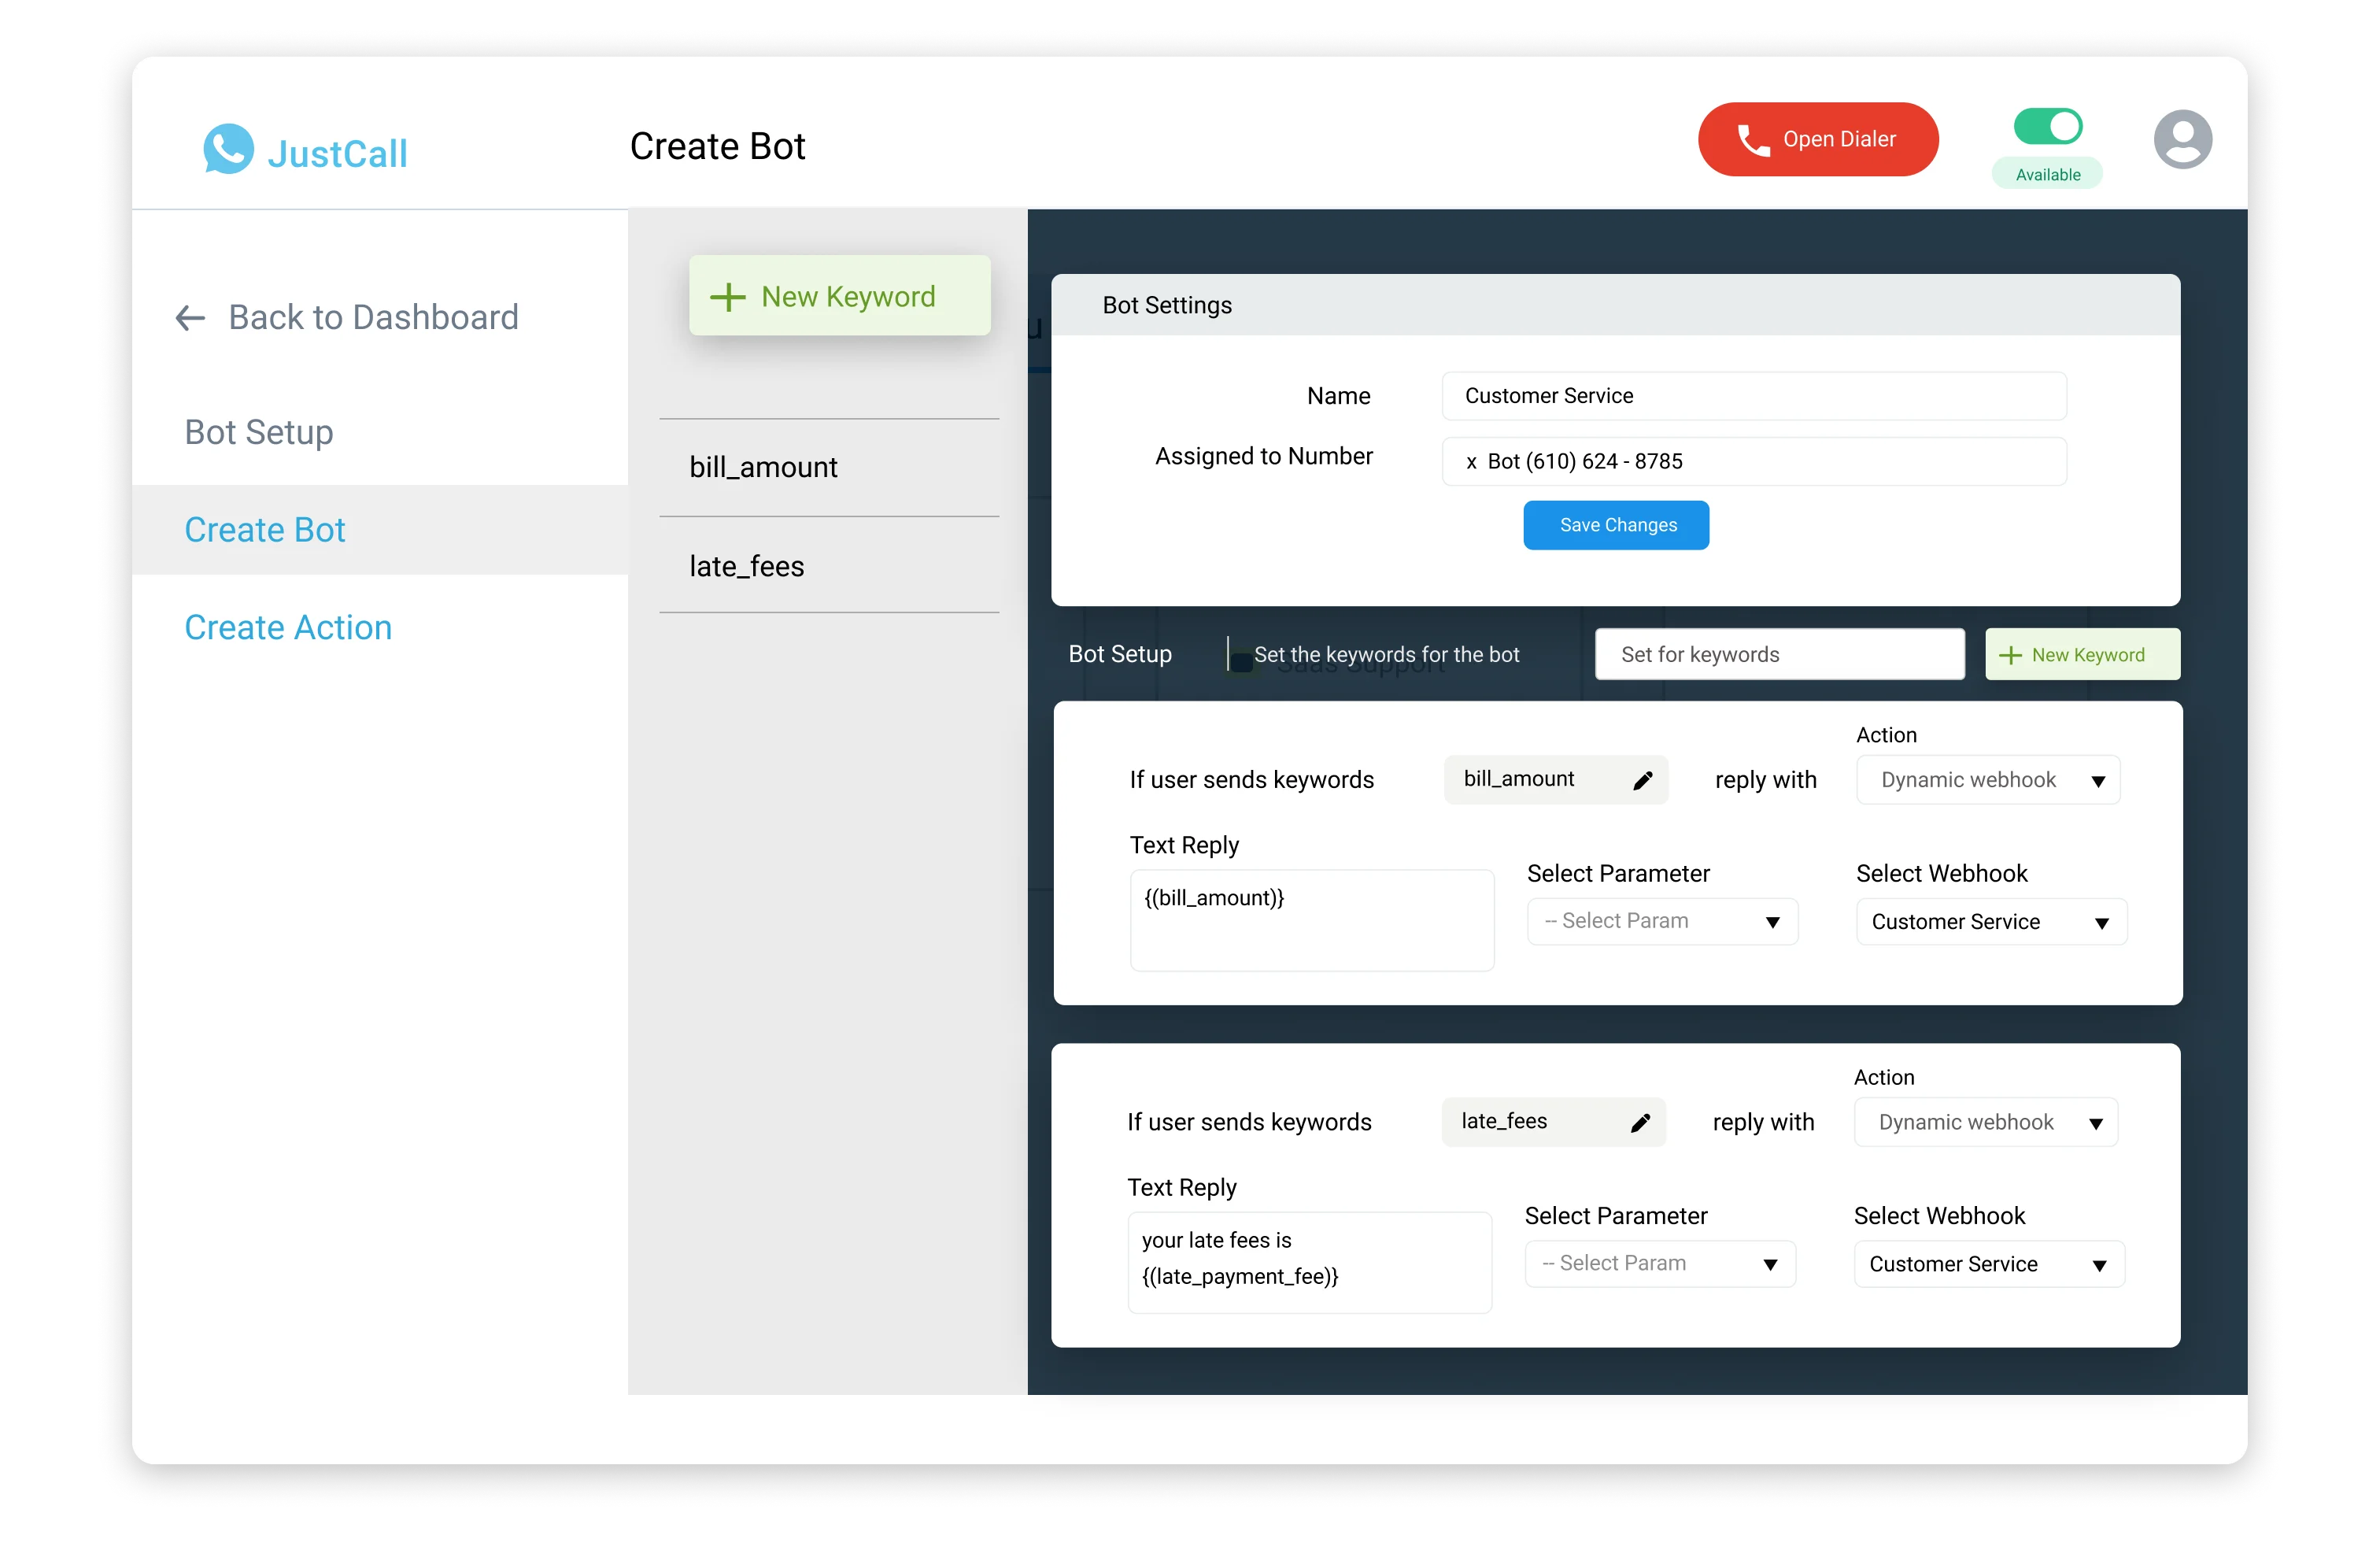Click the Bot Settings panel header
Image resolution: width=2380 pixels, height=1565 pixels.
[x=1616, y=305]
